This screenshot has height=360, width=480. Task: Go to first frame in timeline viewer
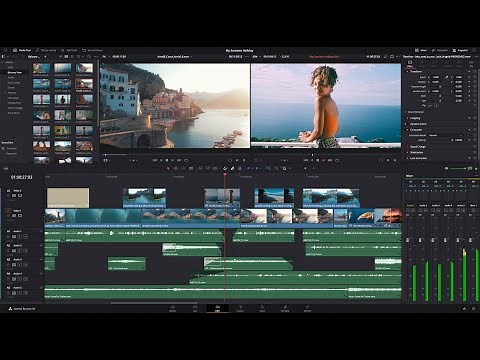306,160
